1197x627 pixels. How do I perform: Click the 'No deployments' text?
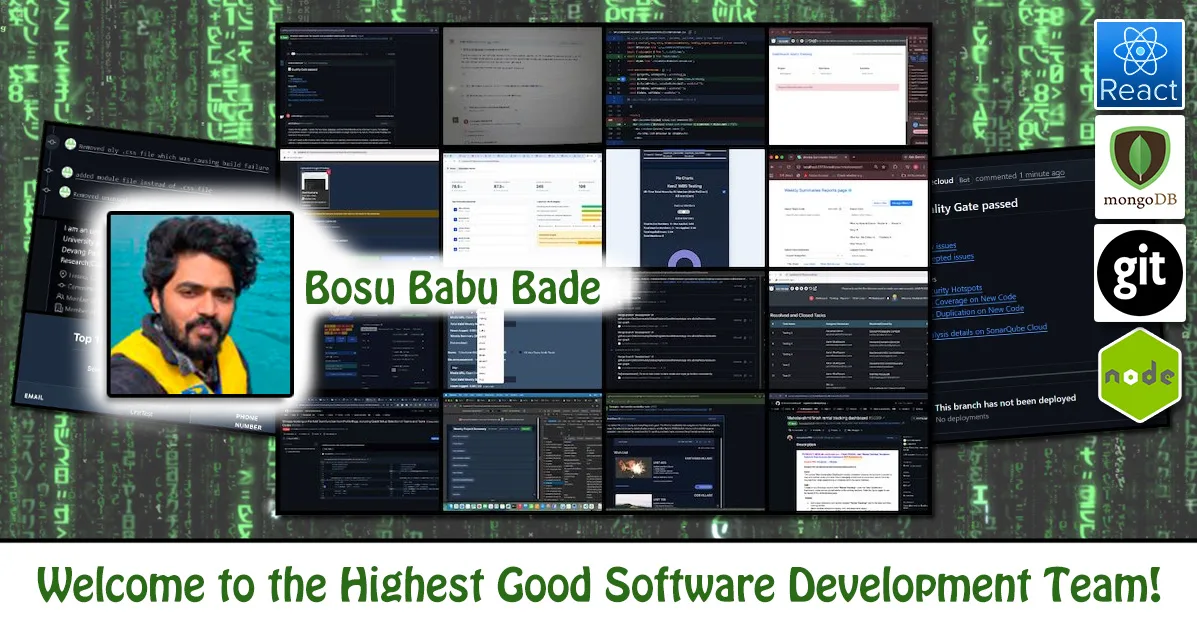coord(962,418)
